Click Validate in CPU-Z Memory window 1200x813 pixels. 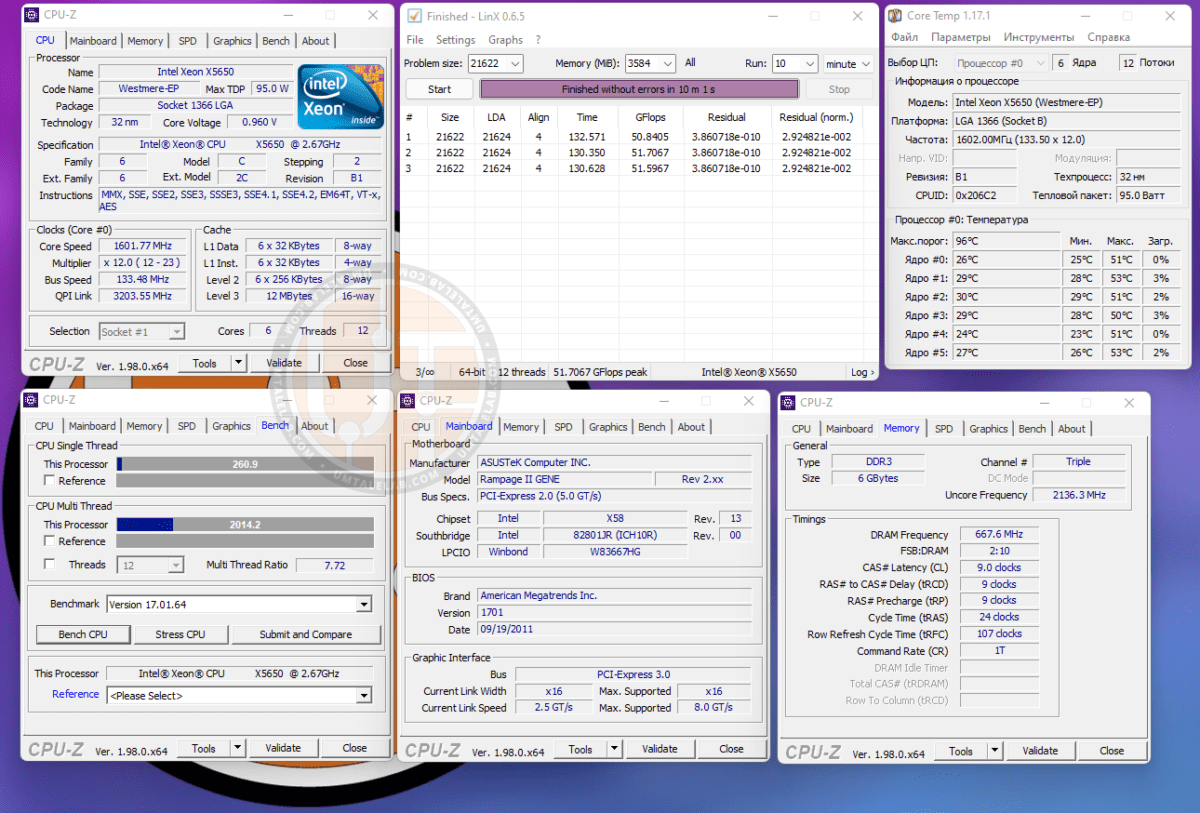pos(1040,751)
